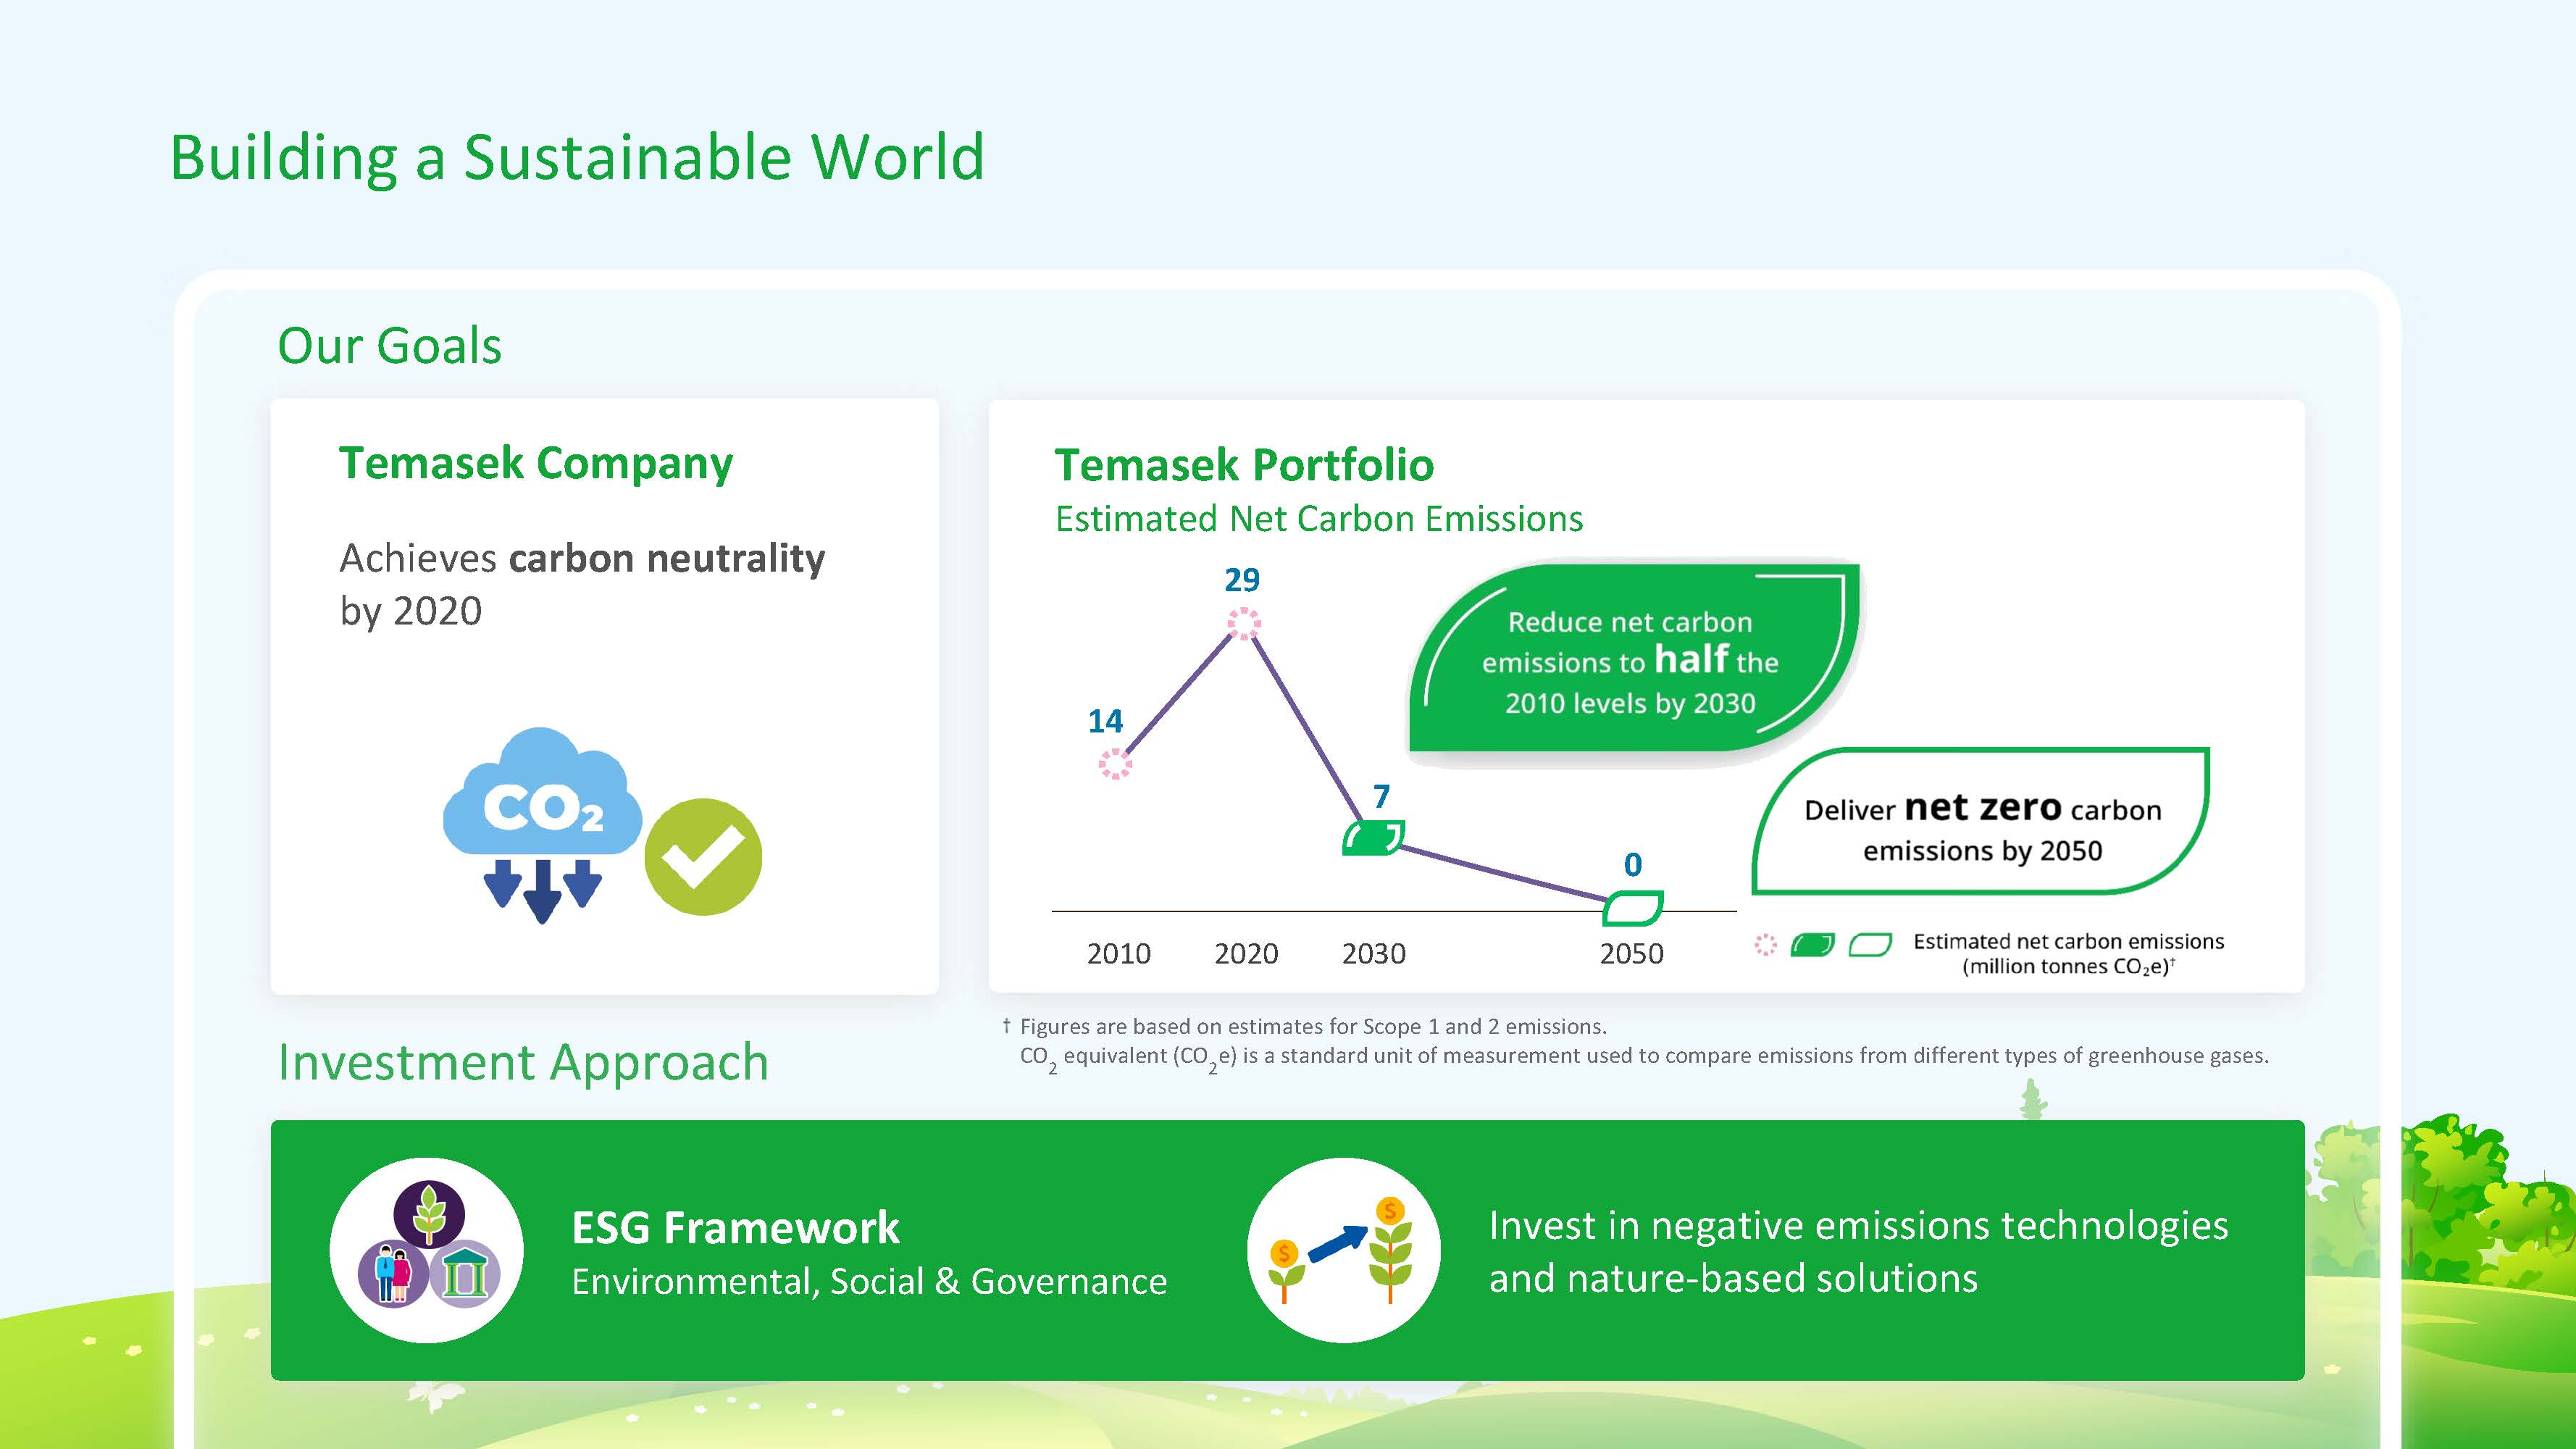
Task: Click the 'Achieves carbon neutrality' text
Action: [582, 558]
